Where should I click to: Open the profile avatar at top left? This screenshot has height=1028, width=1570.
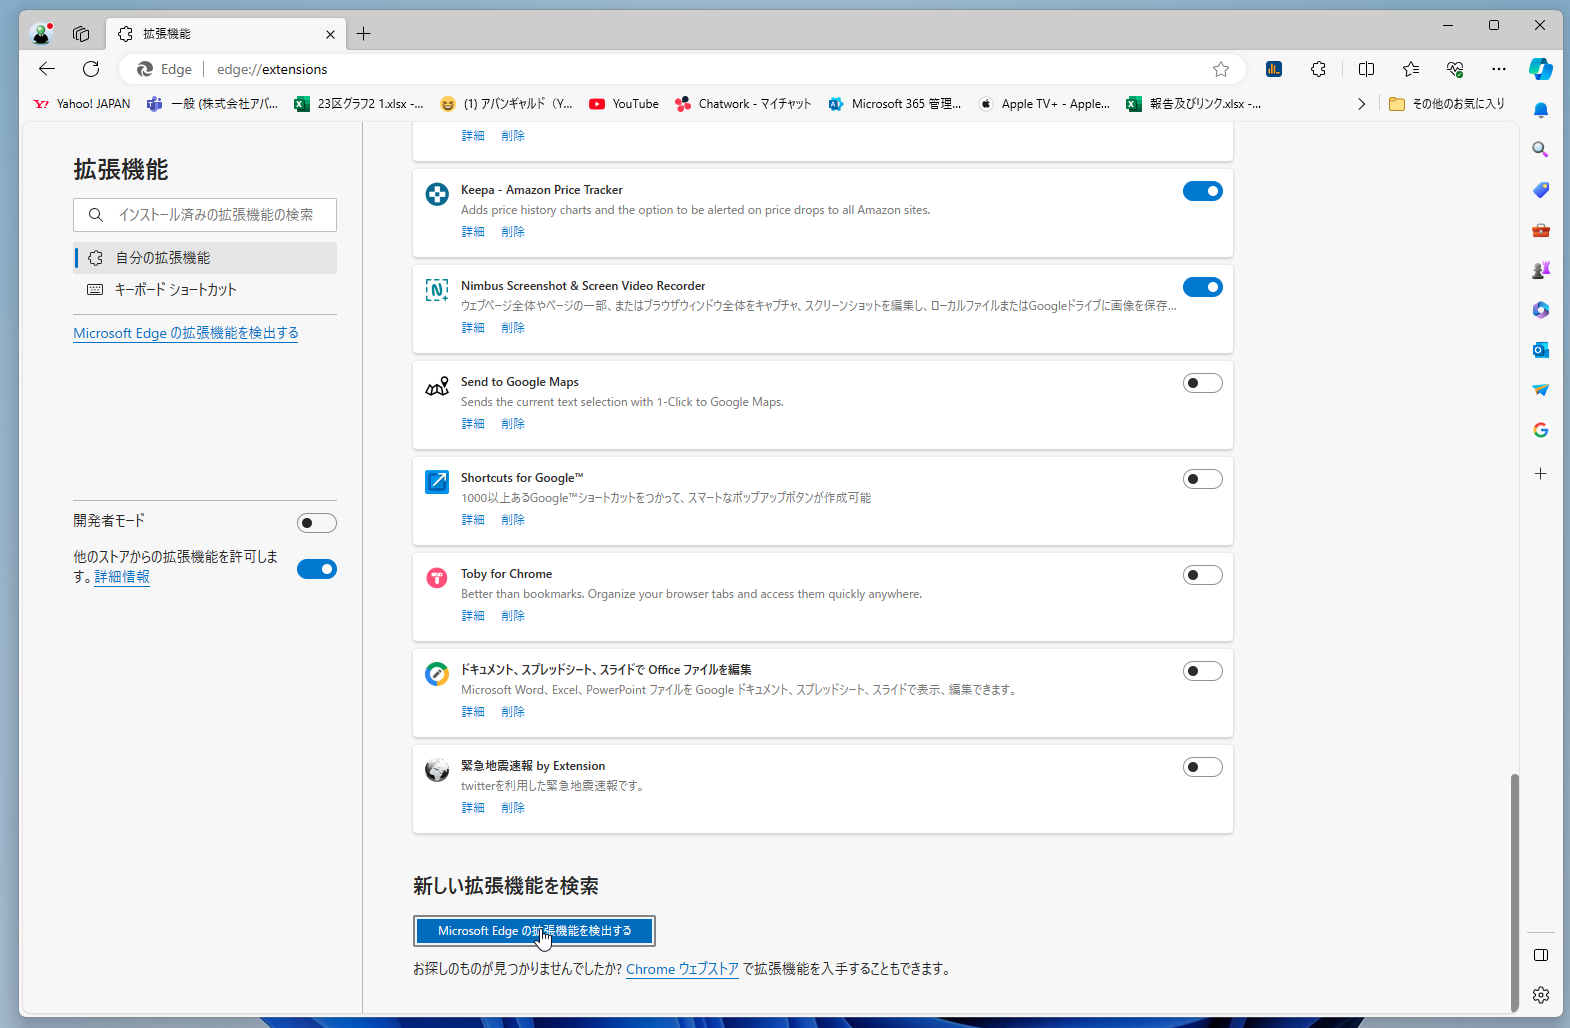[x=41, y=34]
